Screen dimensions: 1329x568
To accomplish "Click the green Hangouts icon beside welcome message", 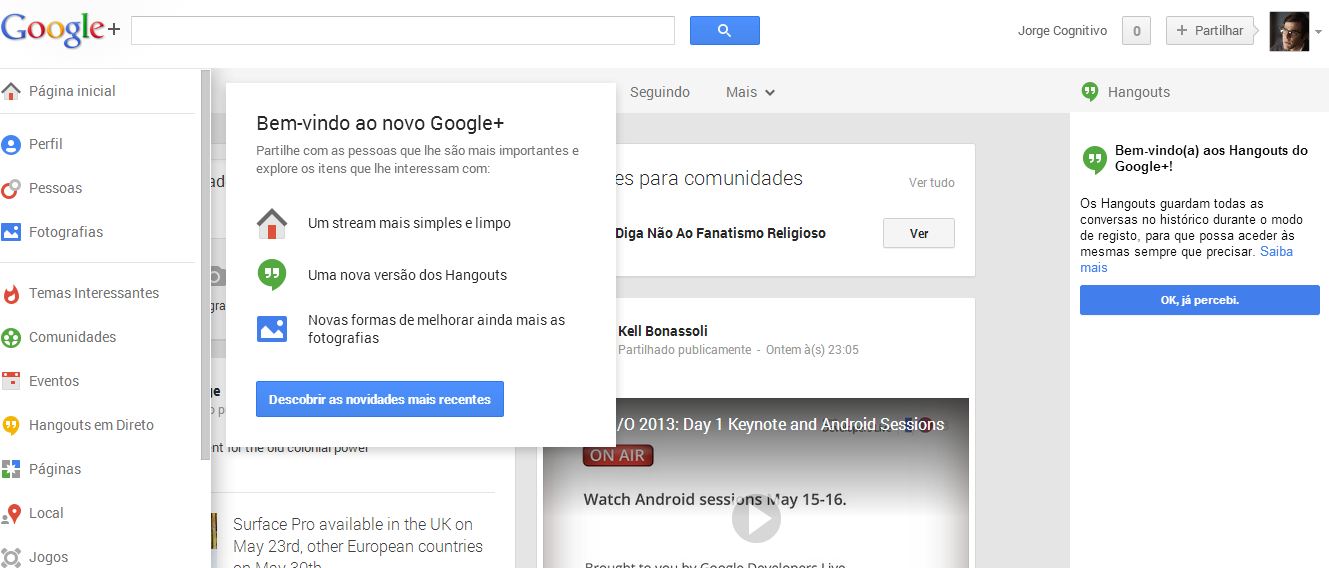I will 1094,160.
